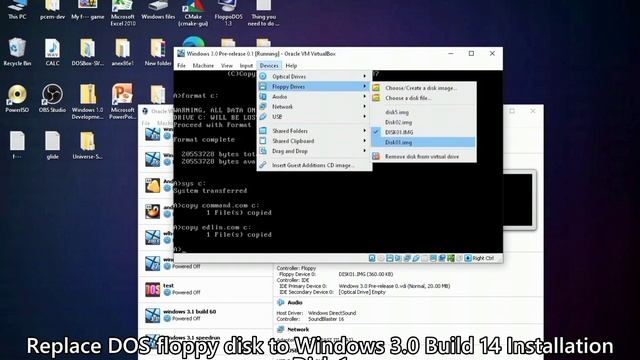Click 'Windows 3.0 Pre-release 0.vdi (Normal, 20.00 MB)'
The width and height of the screenshot is (640, 360).
click(x=394, y=286)
